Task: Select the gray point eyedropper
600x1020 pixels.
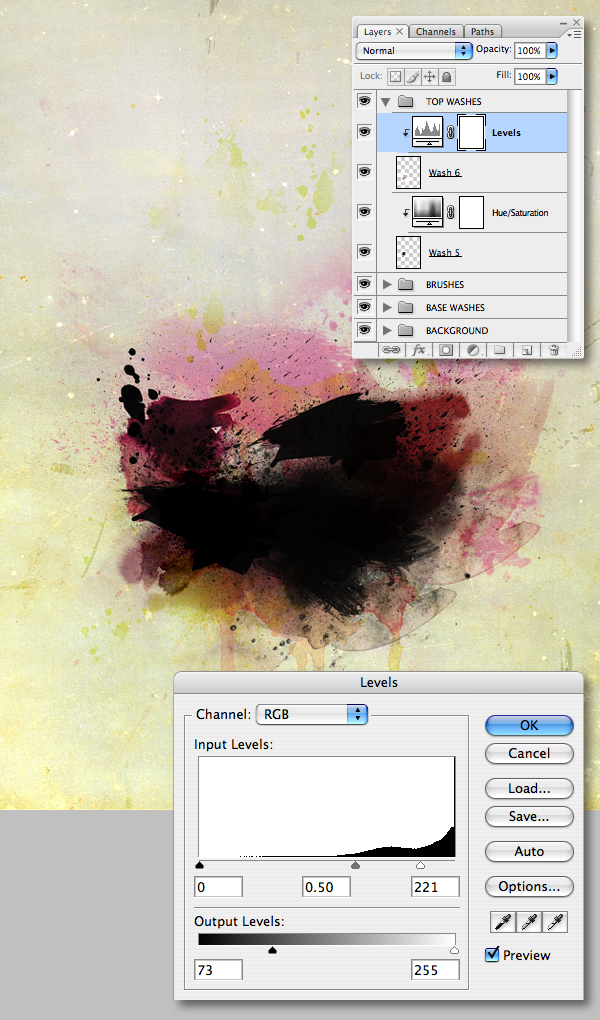Action: (x=529, y=921)
